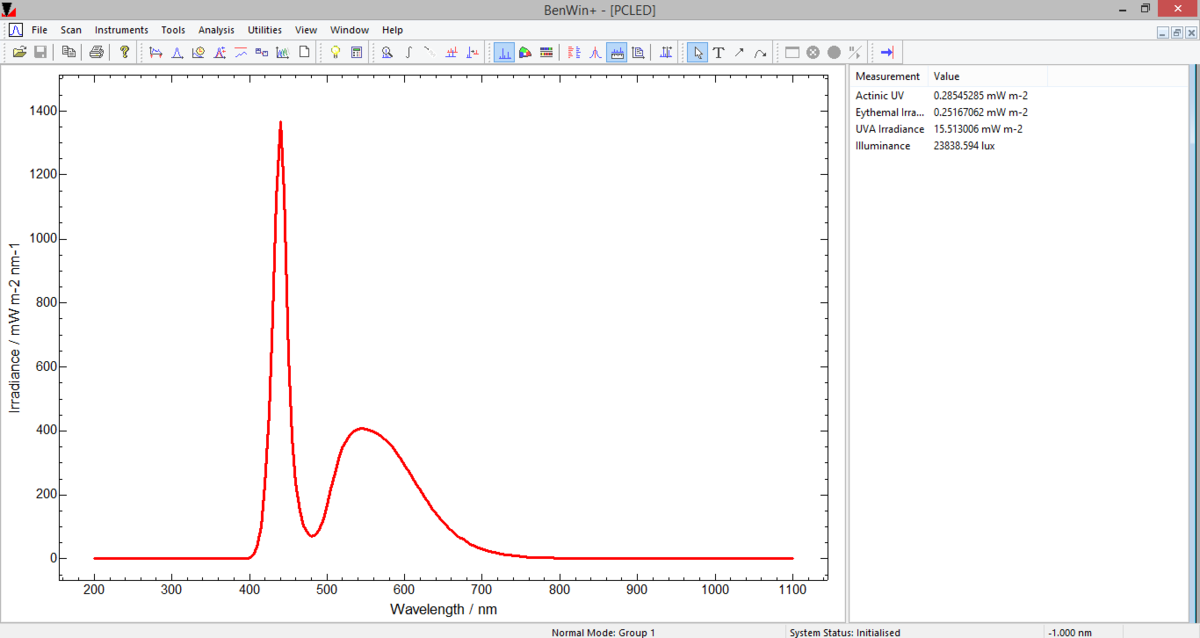Select the Text annotation tool
The height and width of the screenshot is (638, 1200).
point(718,51)
